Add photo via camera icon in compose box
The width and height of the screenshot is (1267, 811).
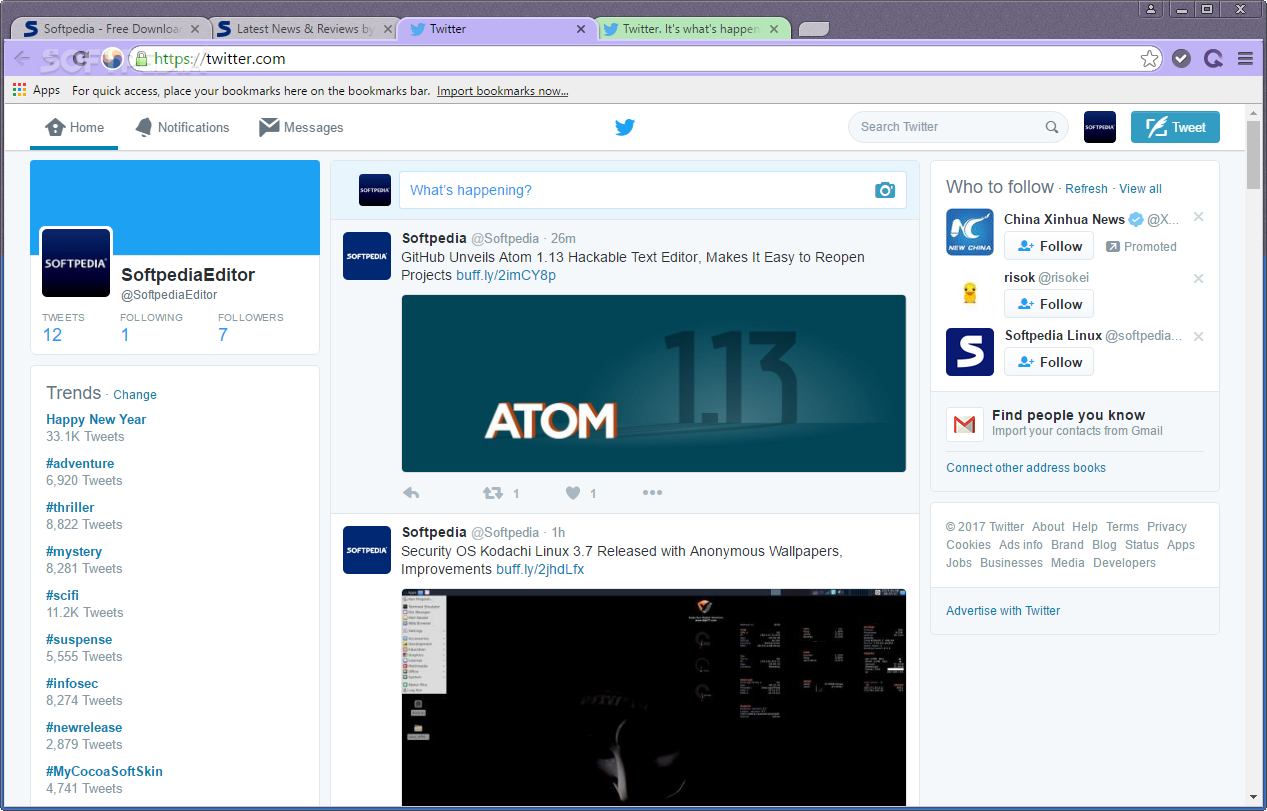[885, 190]
